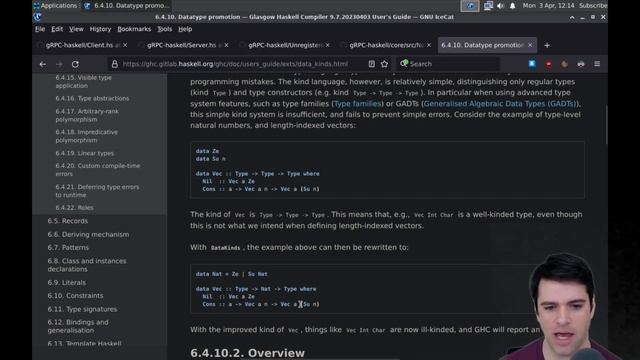Open the browser hamburger menu
Viewport: 640px width, 360px height.
[597, 64]
